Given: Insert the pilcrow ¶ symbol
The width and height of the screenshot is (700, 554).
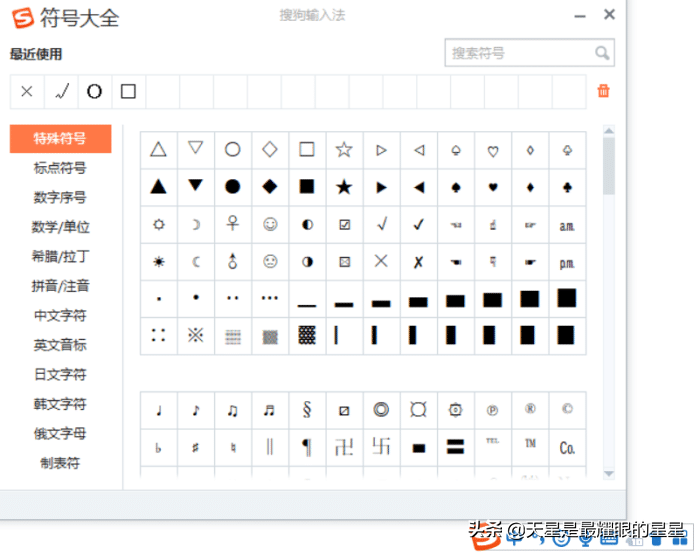Looking at the screenshot, I should coord(307,447).
